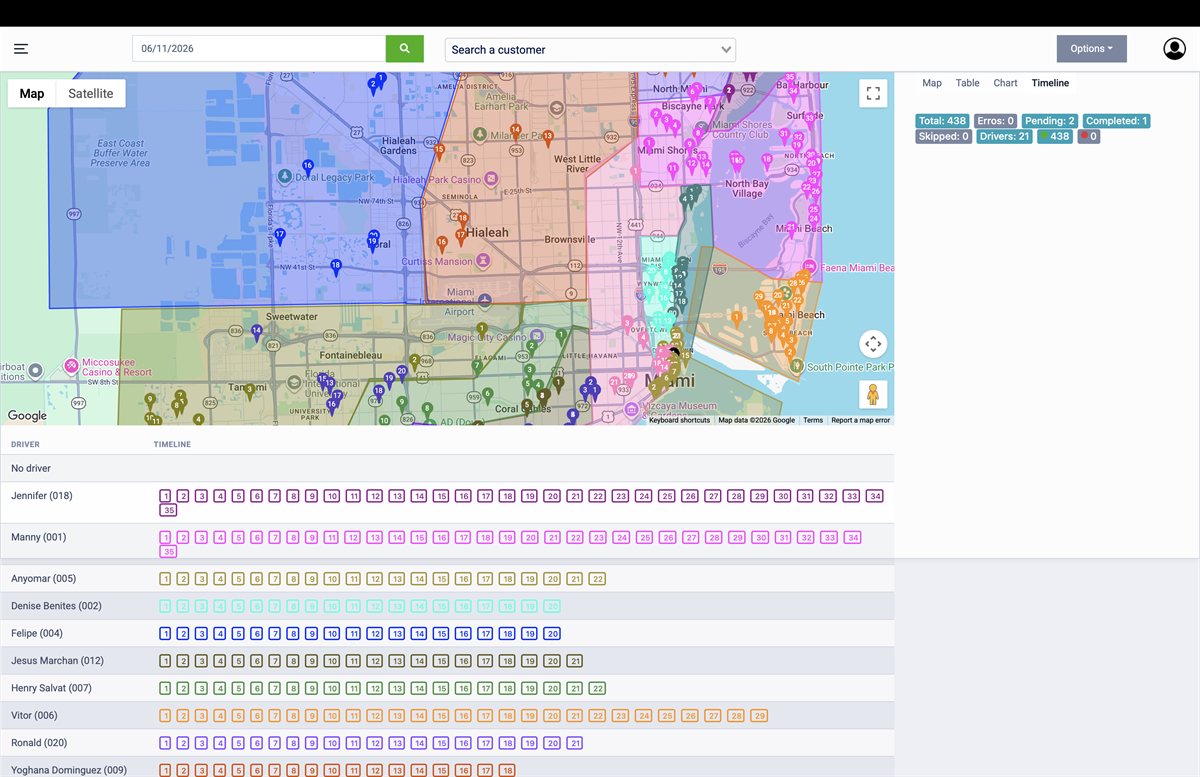1200x777 pixels.
Task: Click the Erros: 0 badge
Action: click(x=996, y=121)
